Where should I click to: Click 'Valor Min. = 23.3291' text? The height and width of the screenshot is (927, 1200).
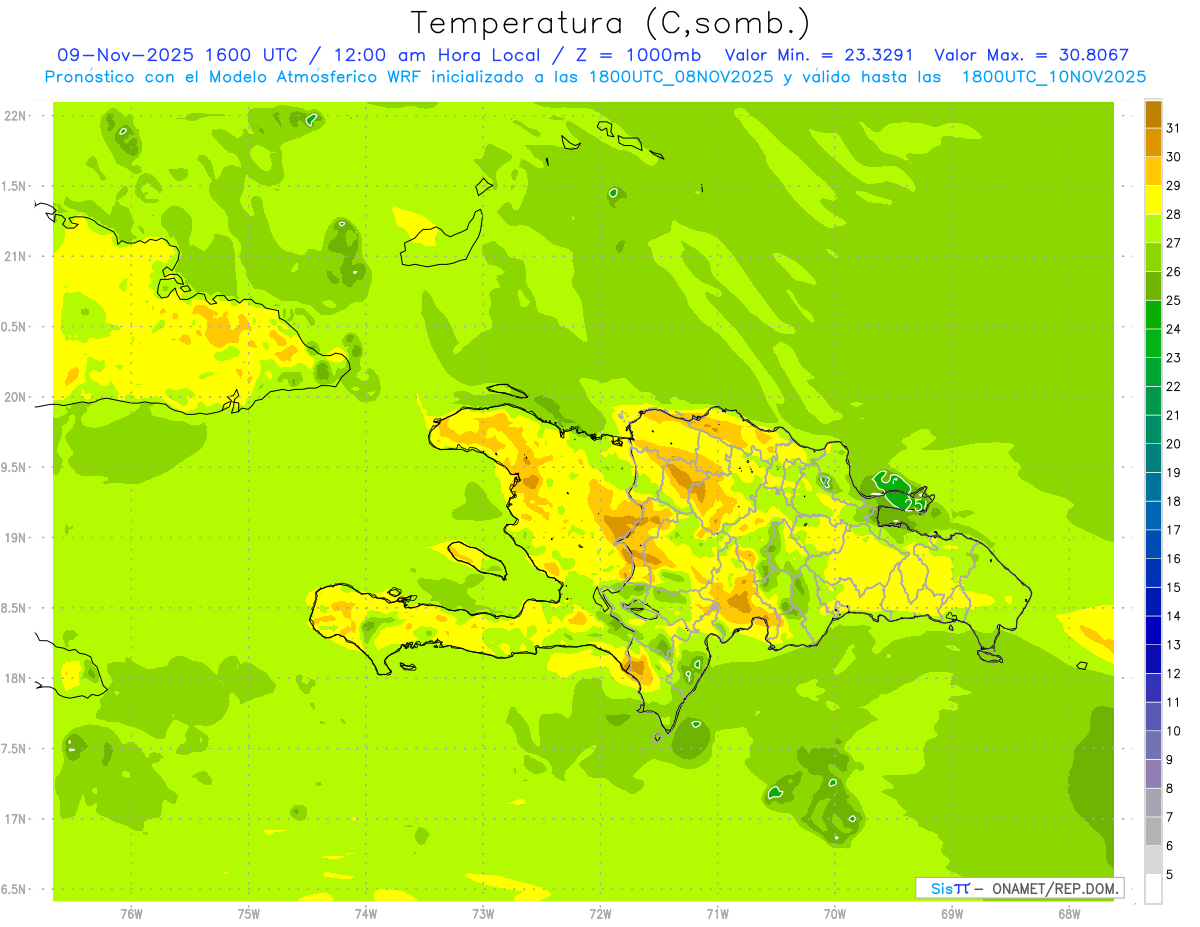(x=818, y=55)
